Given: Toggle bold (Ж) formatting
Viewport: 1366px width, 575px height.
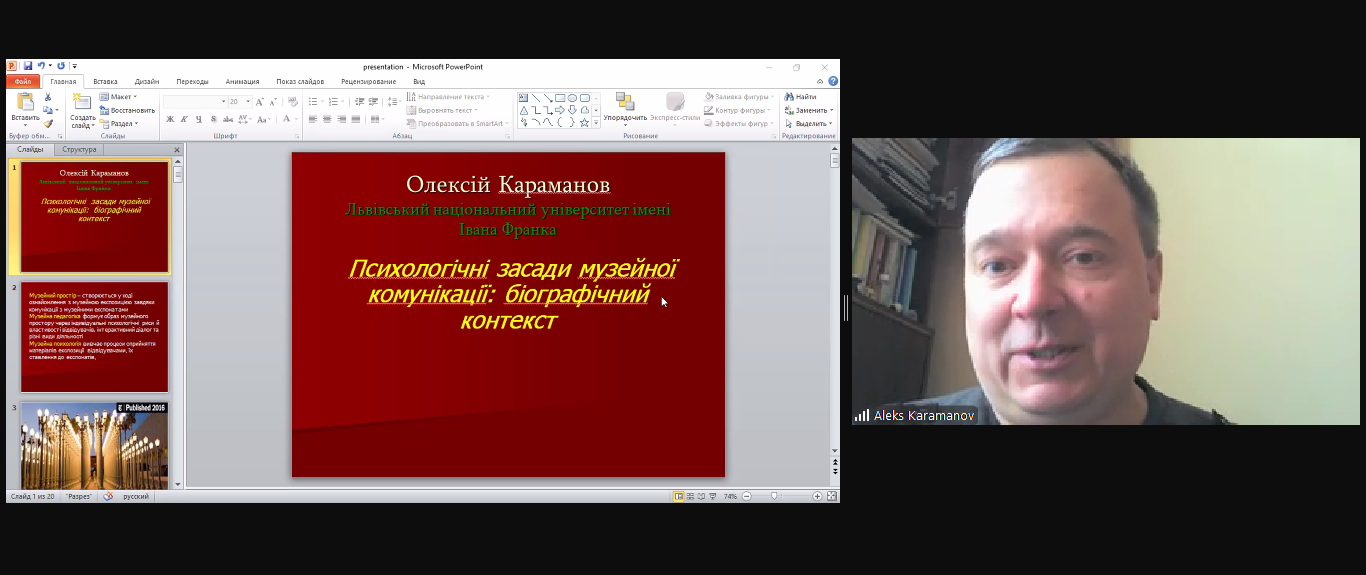Looking at the screenshot, I should pyautogui.click(x=170, y=119).
